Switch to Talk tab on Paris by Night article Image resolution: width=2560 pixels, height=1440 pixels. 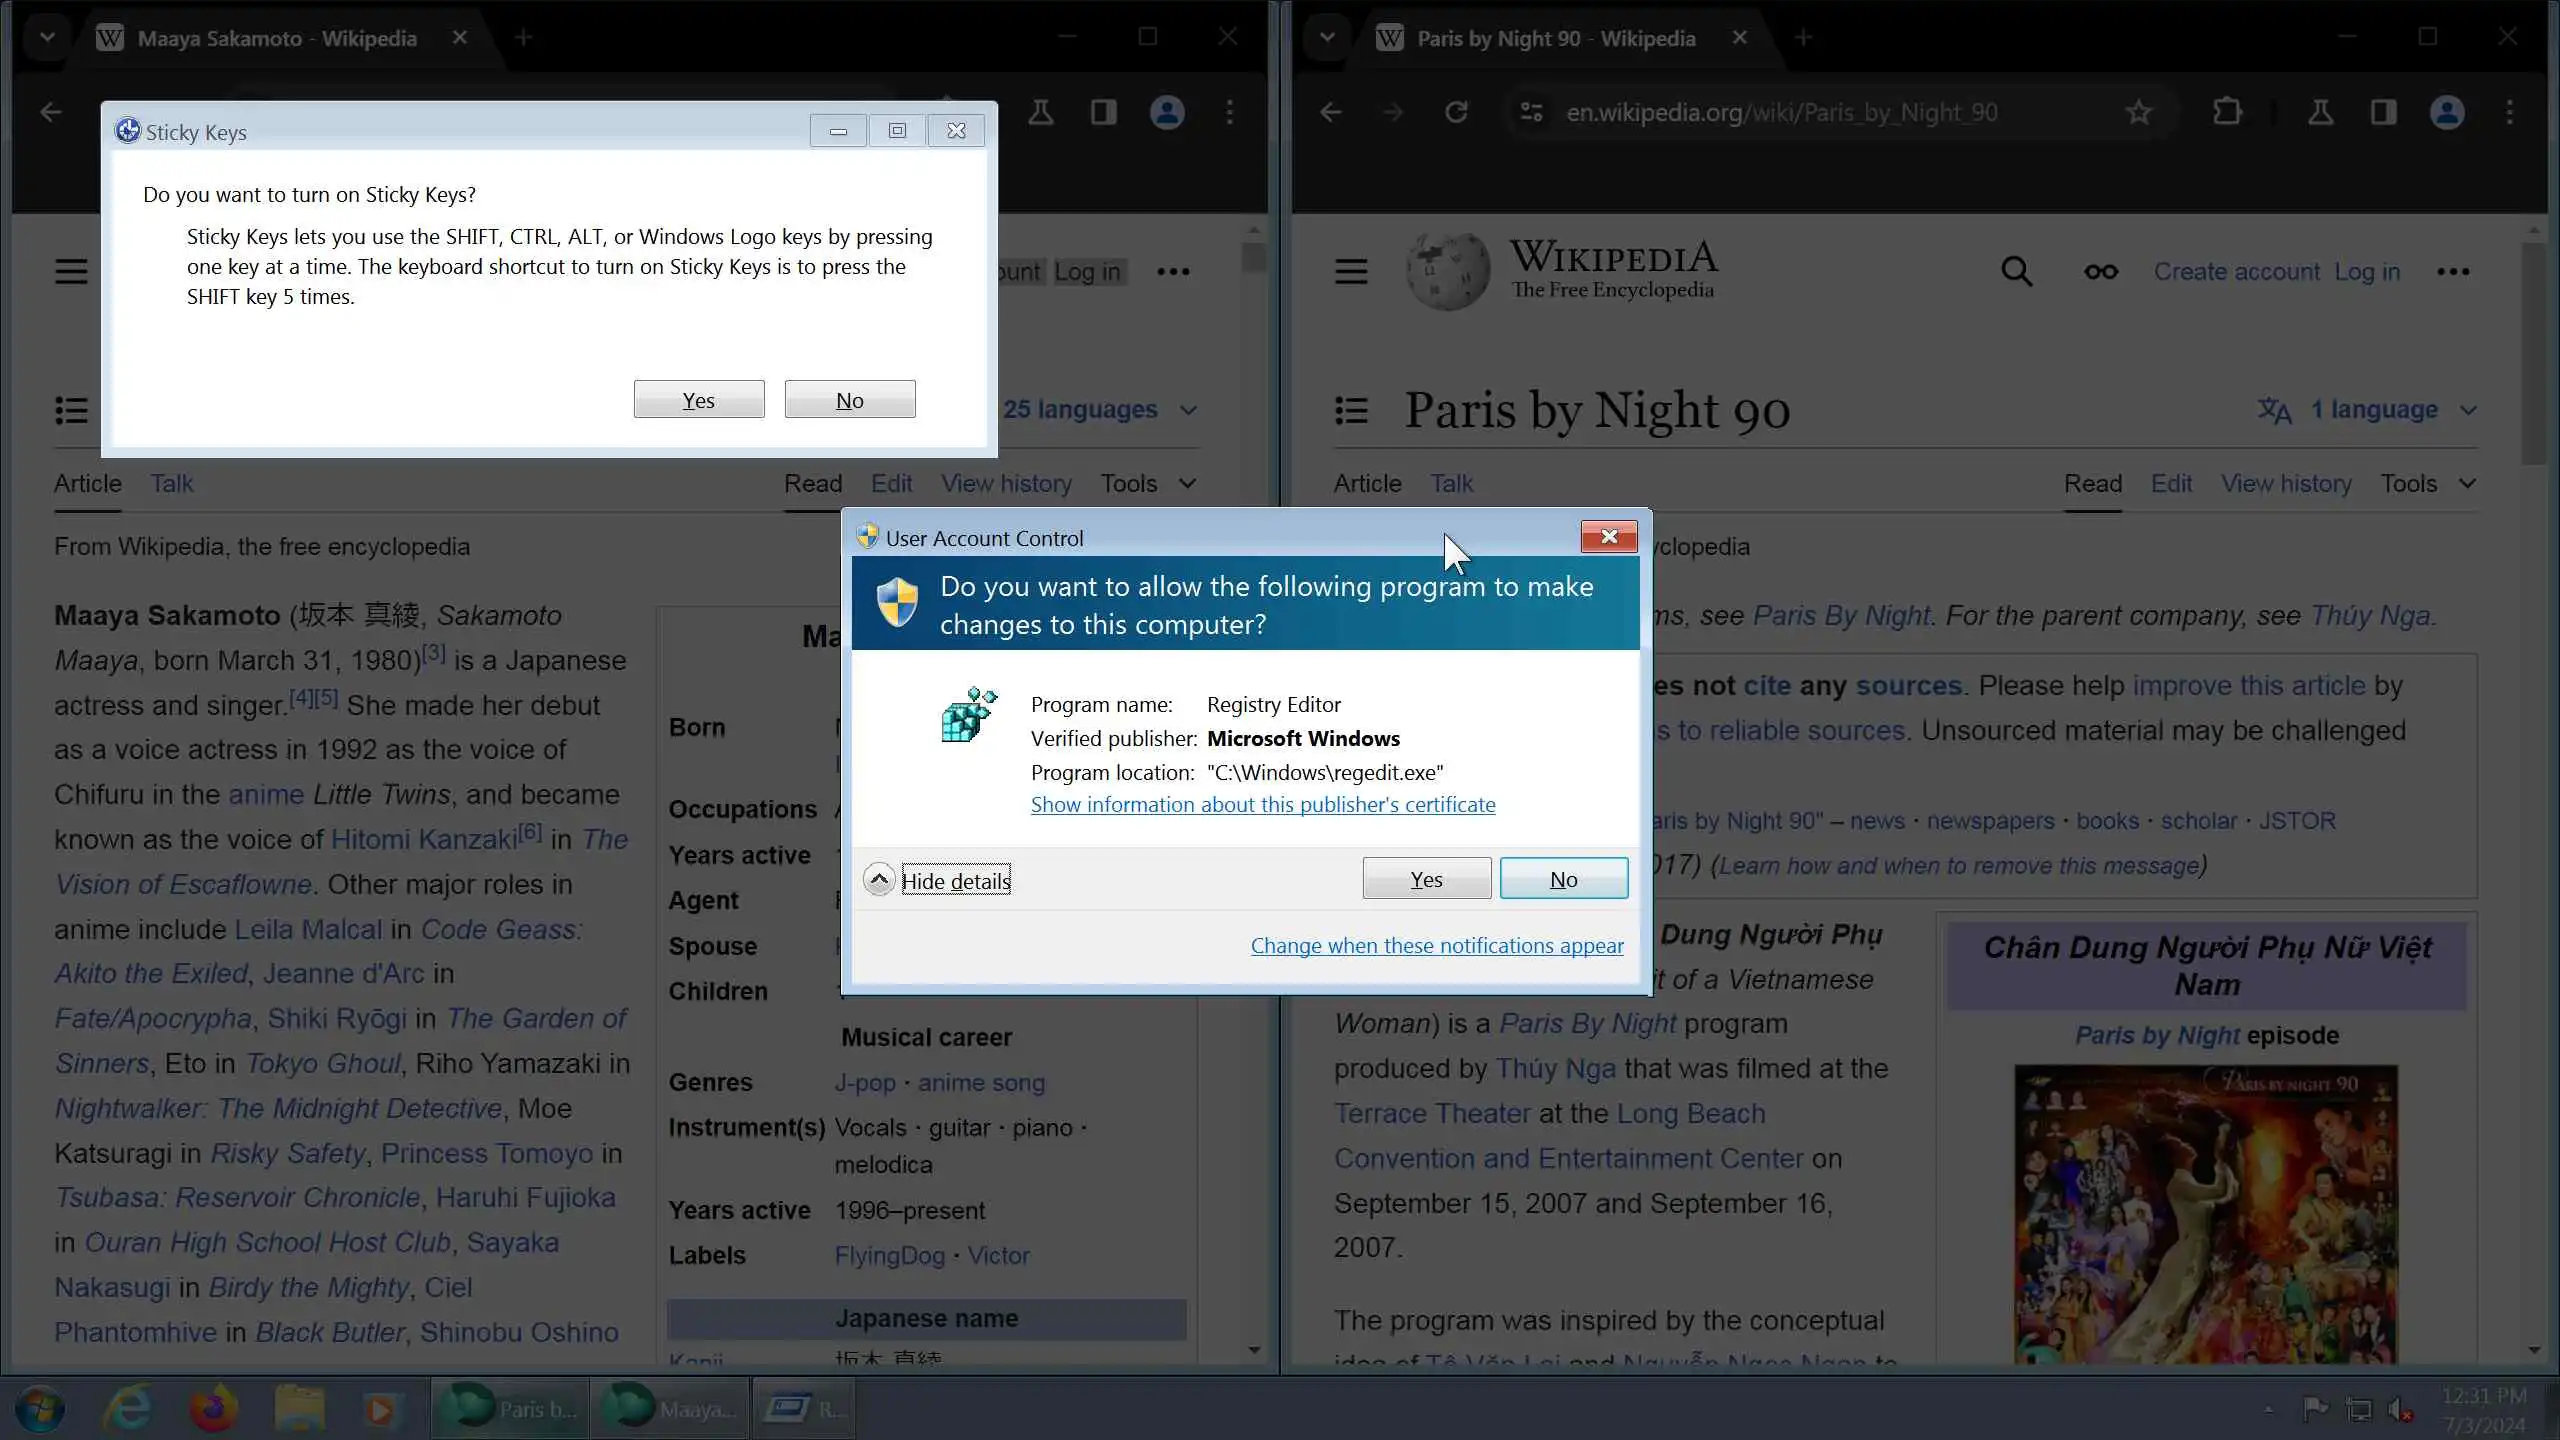(1451, 484)
